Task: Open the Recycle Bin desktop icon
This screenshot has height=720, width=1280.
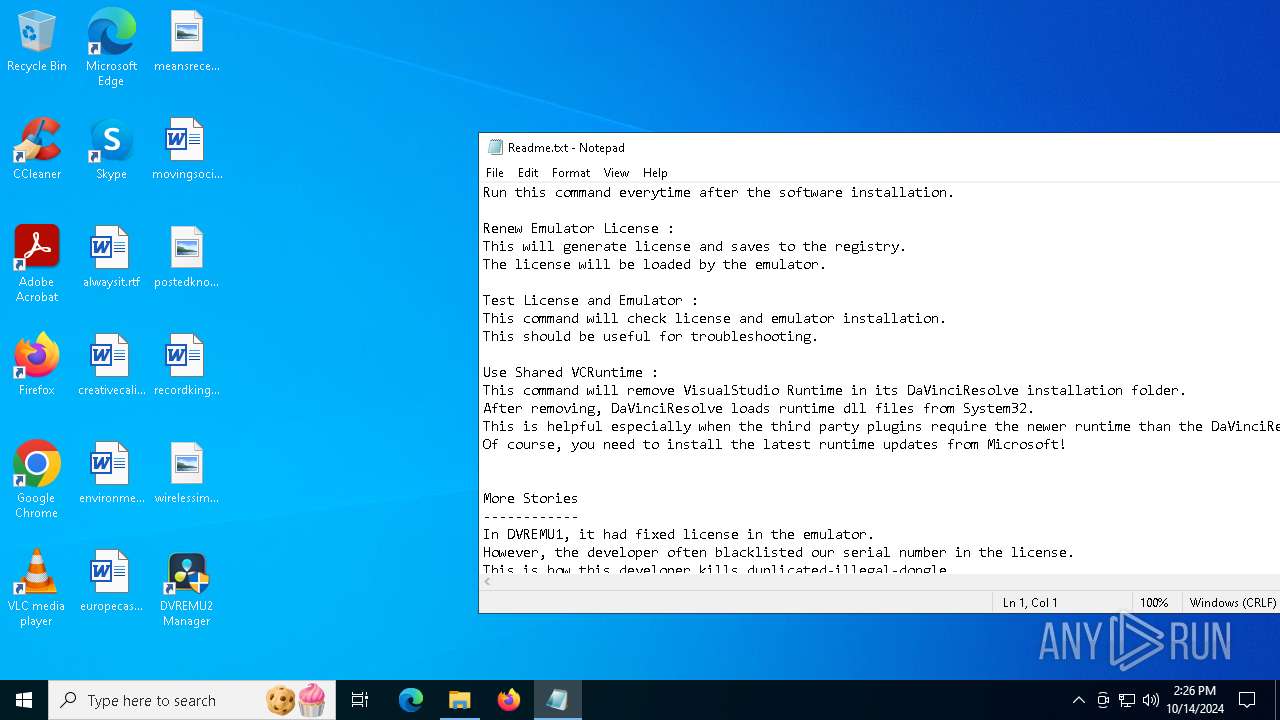Action: point(37,42)
